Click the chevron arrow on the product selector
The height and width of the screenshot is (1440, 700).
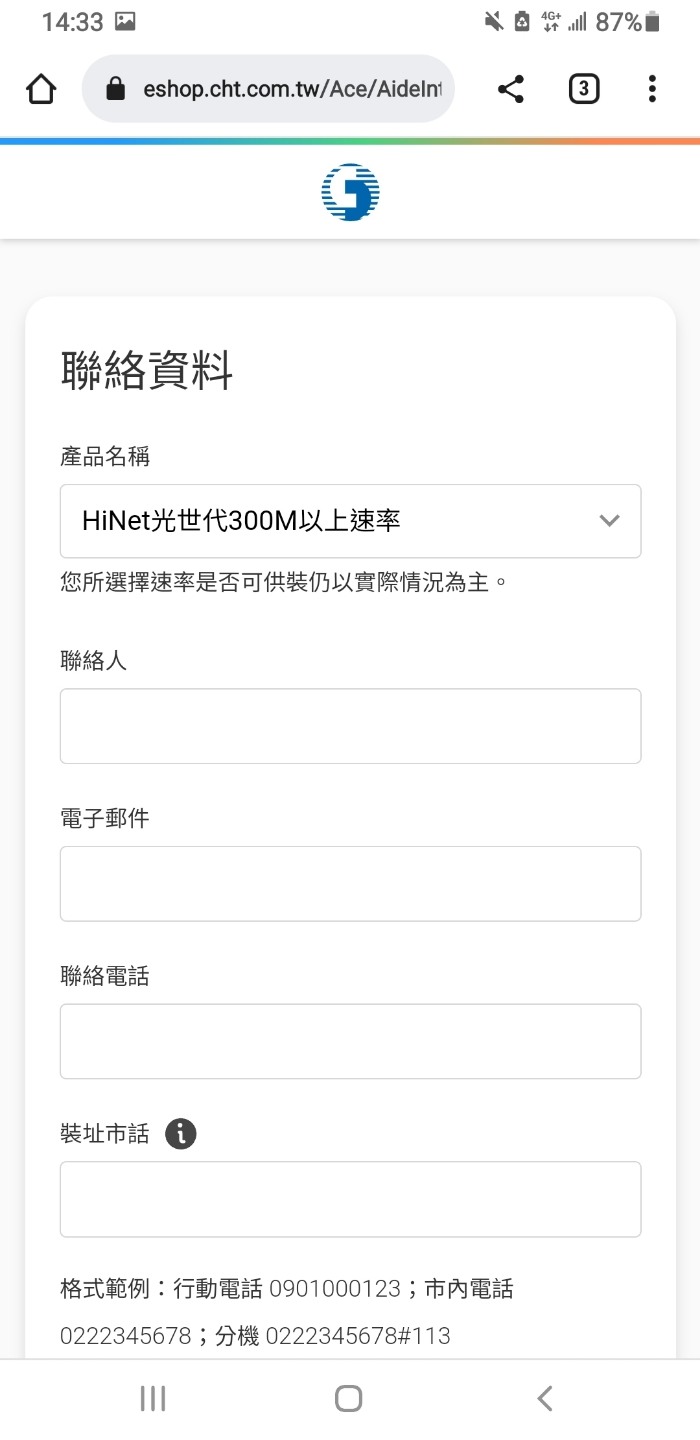pyautogui.click(x=608, y=521)
